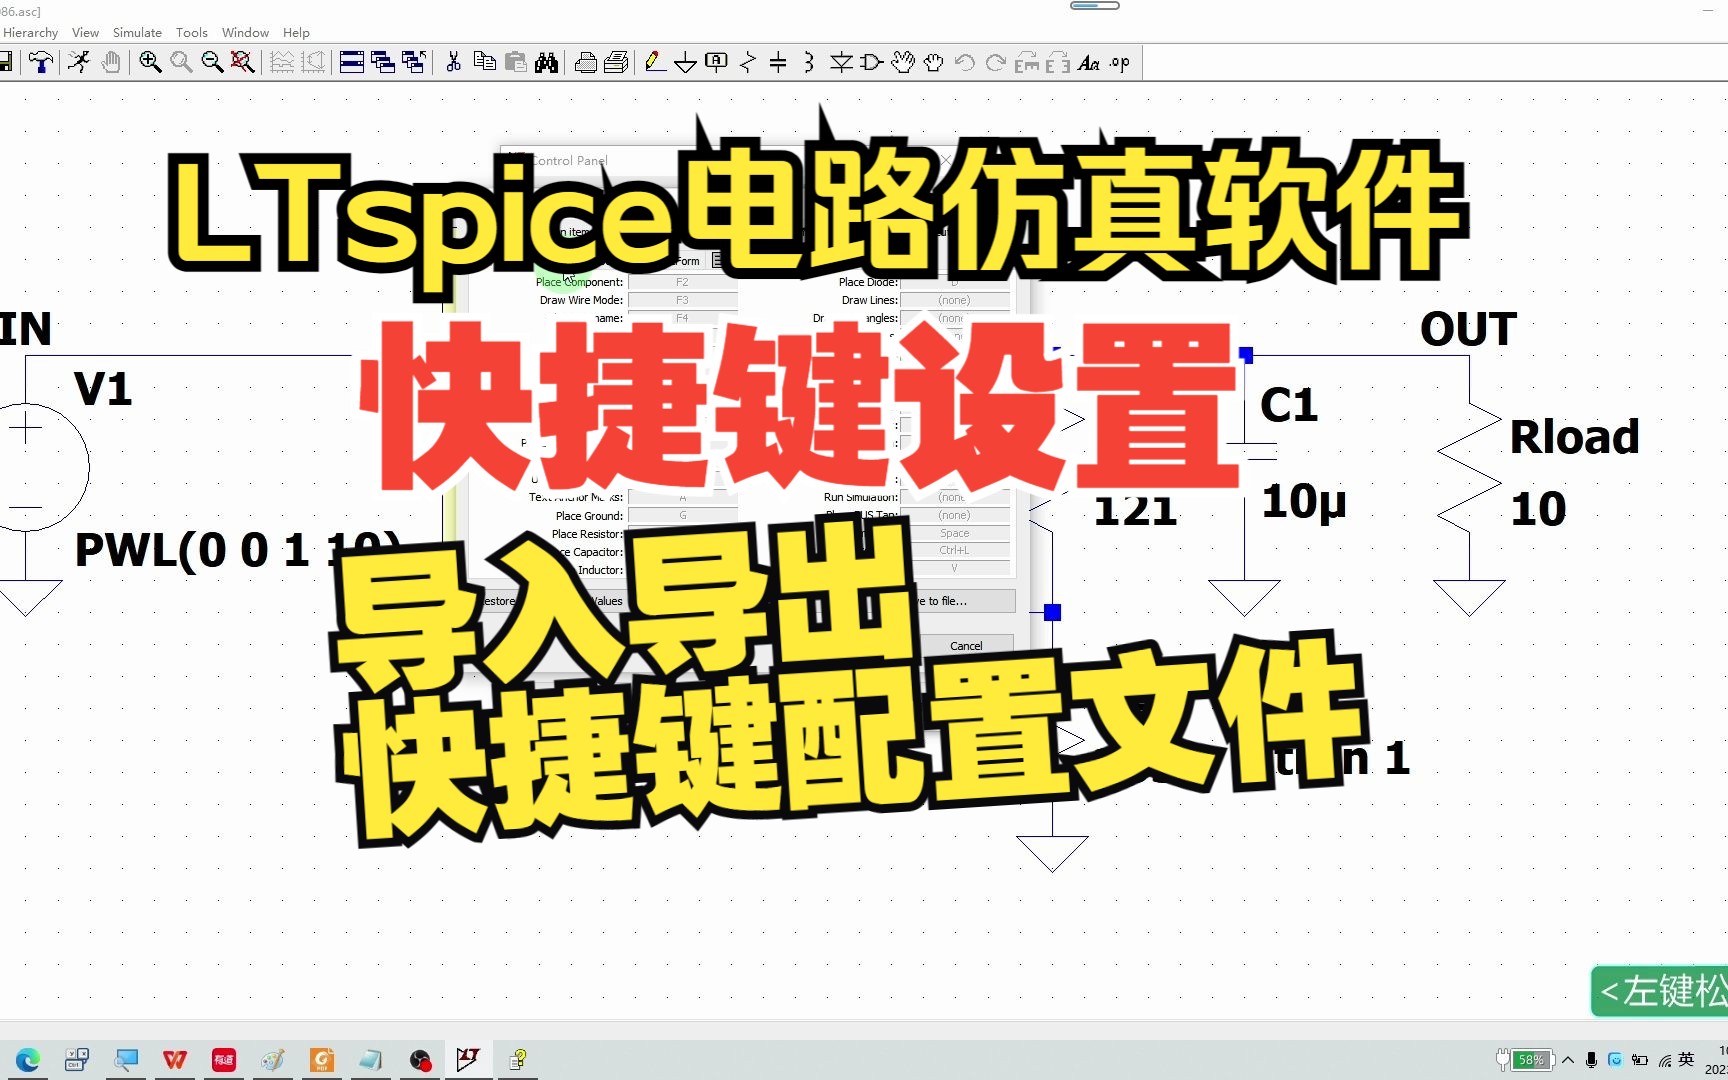
Task: Select the Place Capacitor tool
Action: point(778,63)
